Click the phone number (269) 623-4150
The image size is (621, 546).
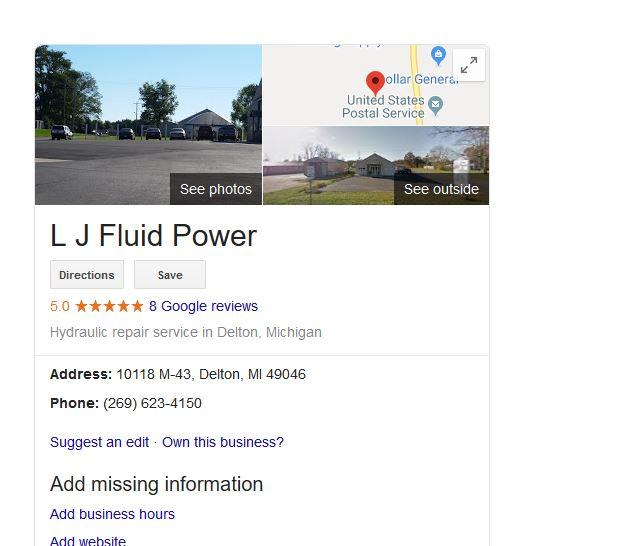click(x=152, y=403)
